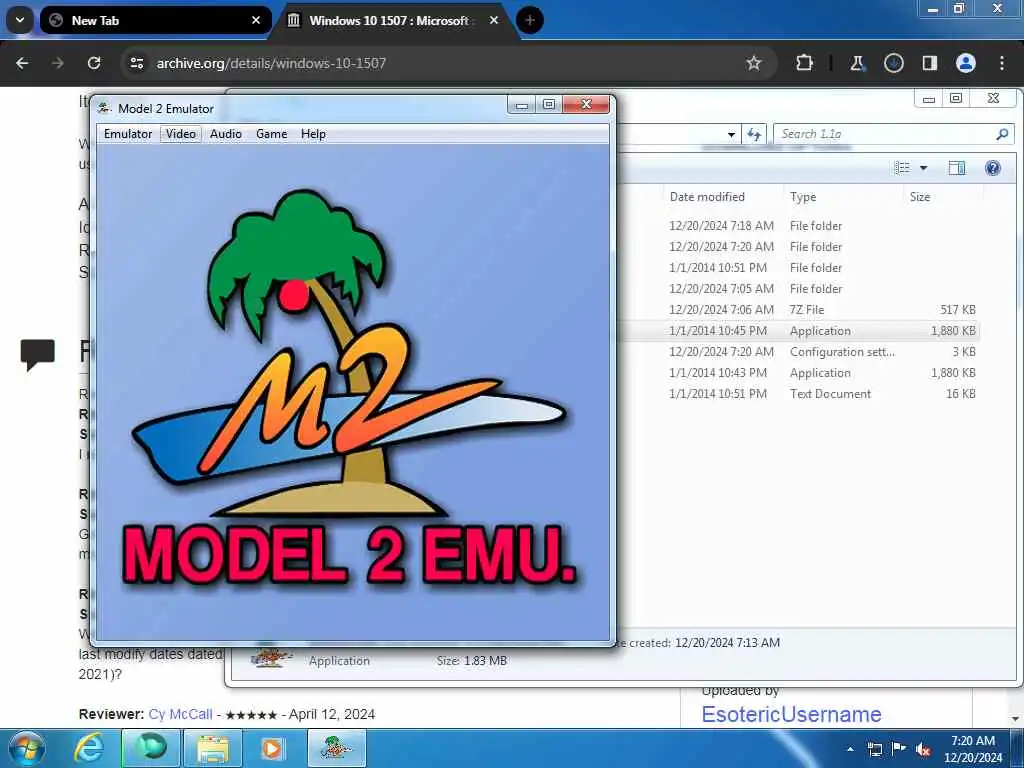Expand the Explorer address bar history dropdown
Screen dimensions: 1024x768
coord(731,135)
